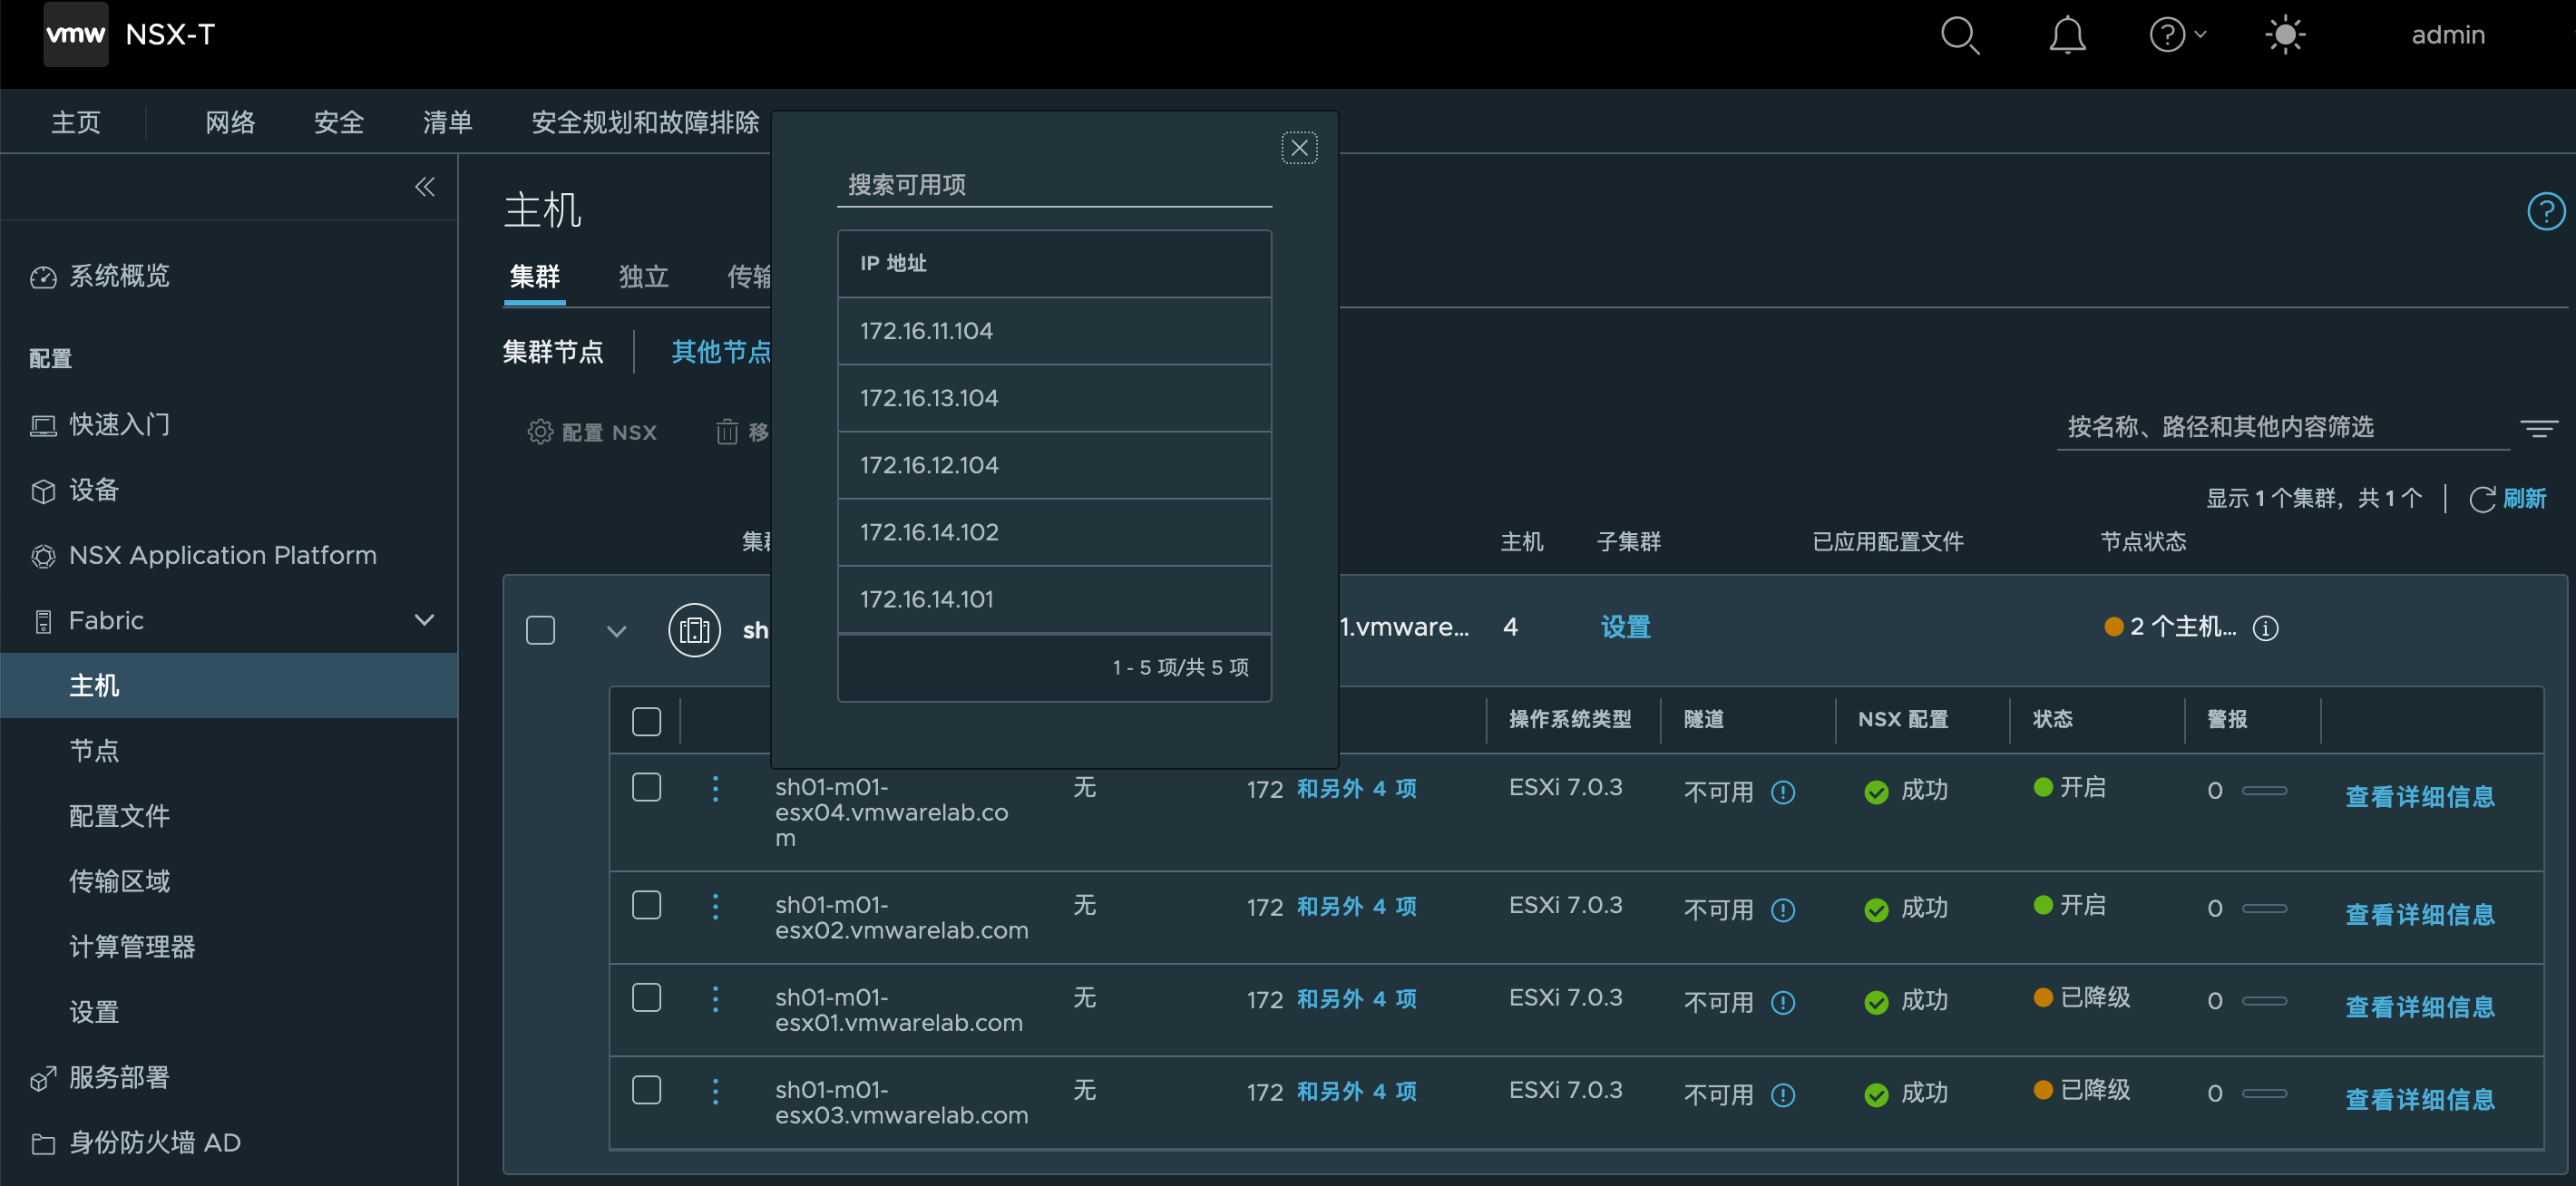Open the help menu in header
Screen dimensions: 2576x1186
[x=2177, y=35]
